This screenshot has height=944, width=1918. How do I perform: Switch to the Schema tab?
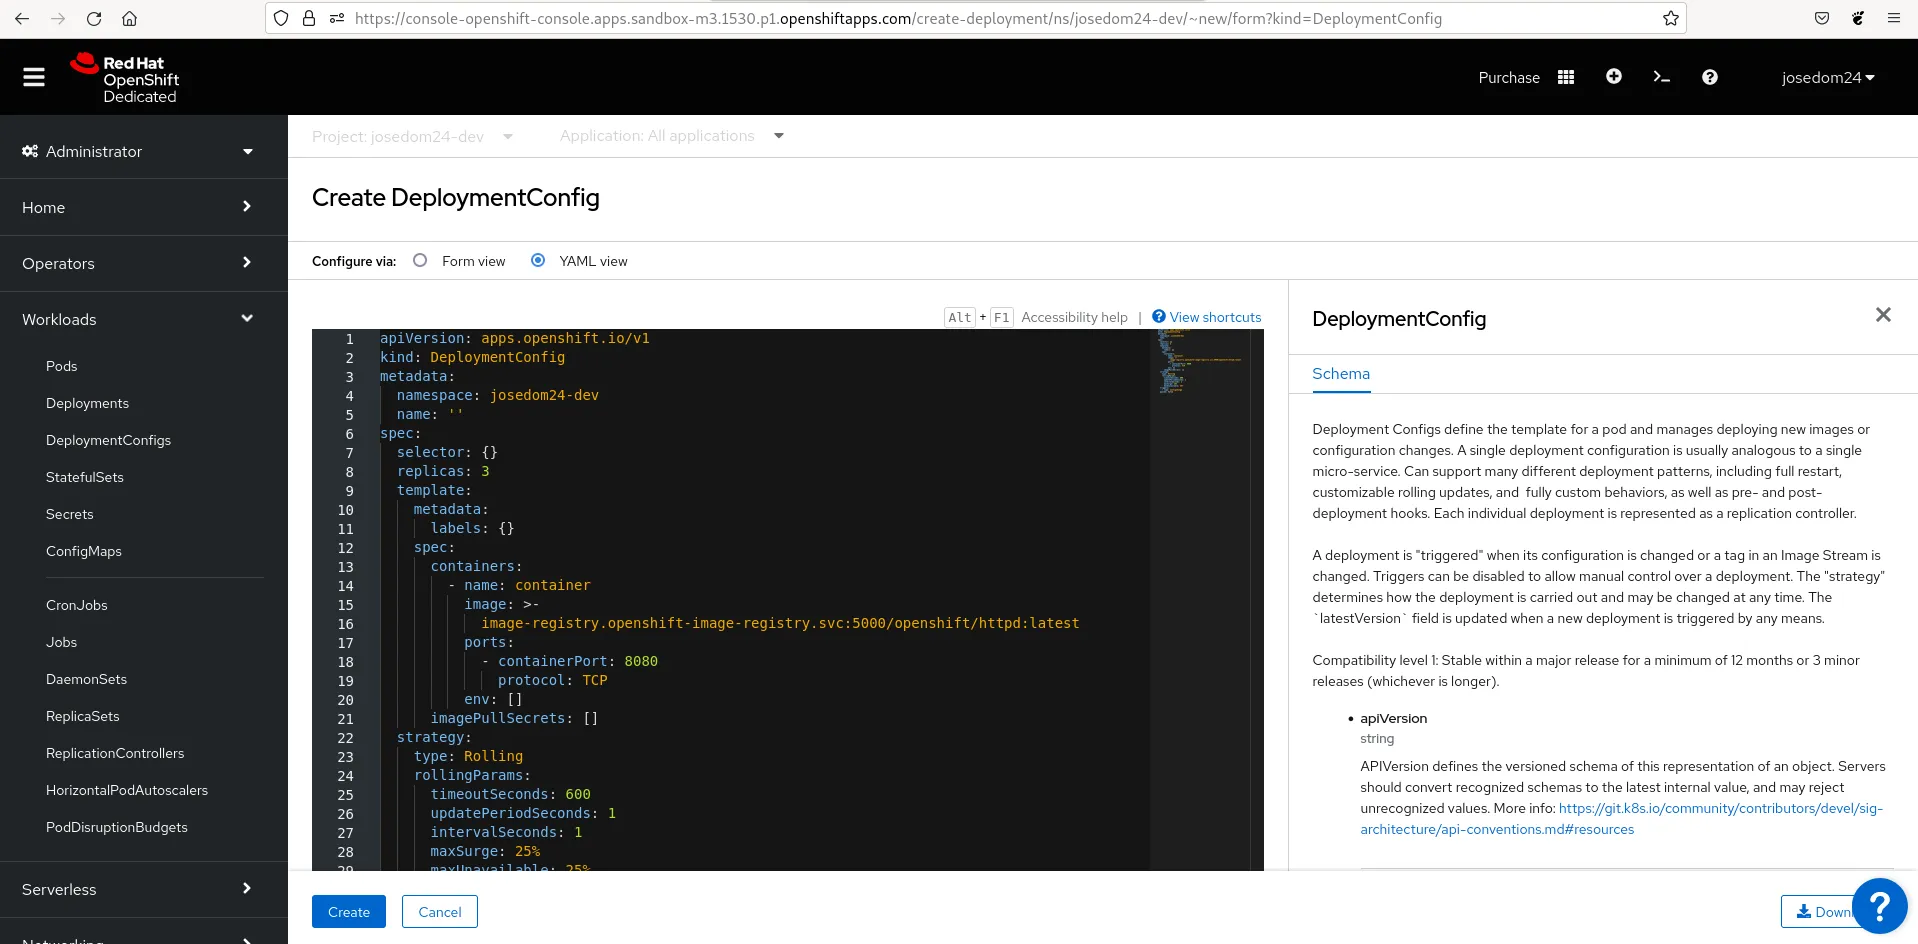point(1340,374)
